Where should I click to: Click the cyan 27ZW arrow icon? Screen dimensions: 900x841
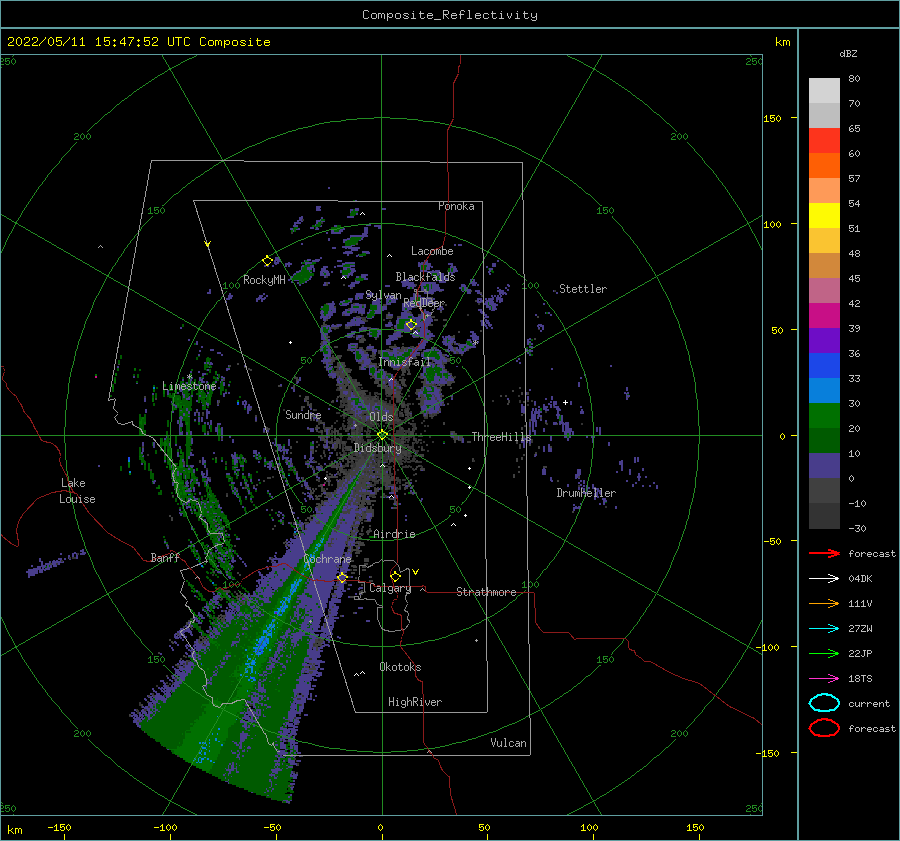(824, 629)
